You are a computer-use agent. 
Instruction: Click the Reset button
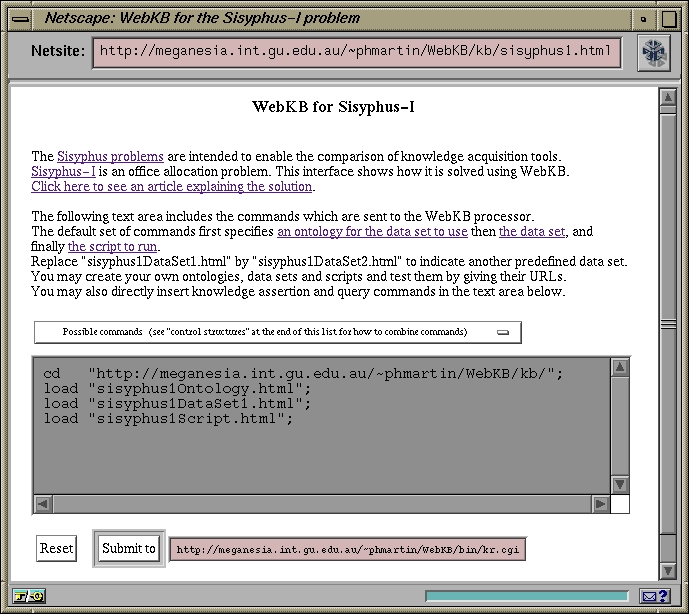[56, 548]
